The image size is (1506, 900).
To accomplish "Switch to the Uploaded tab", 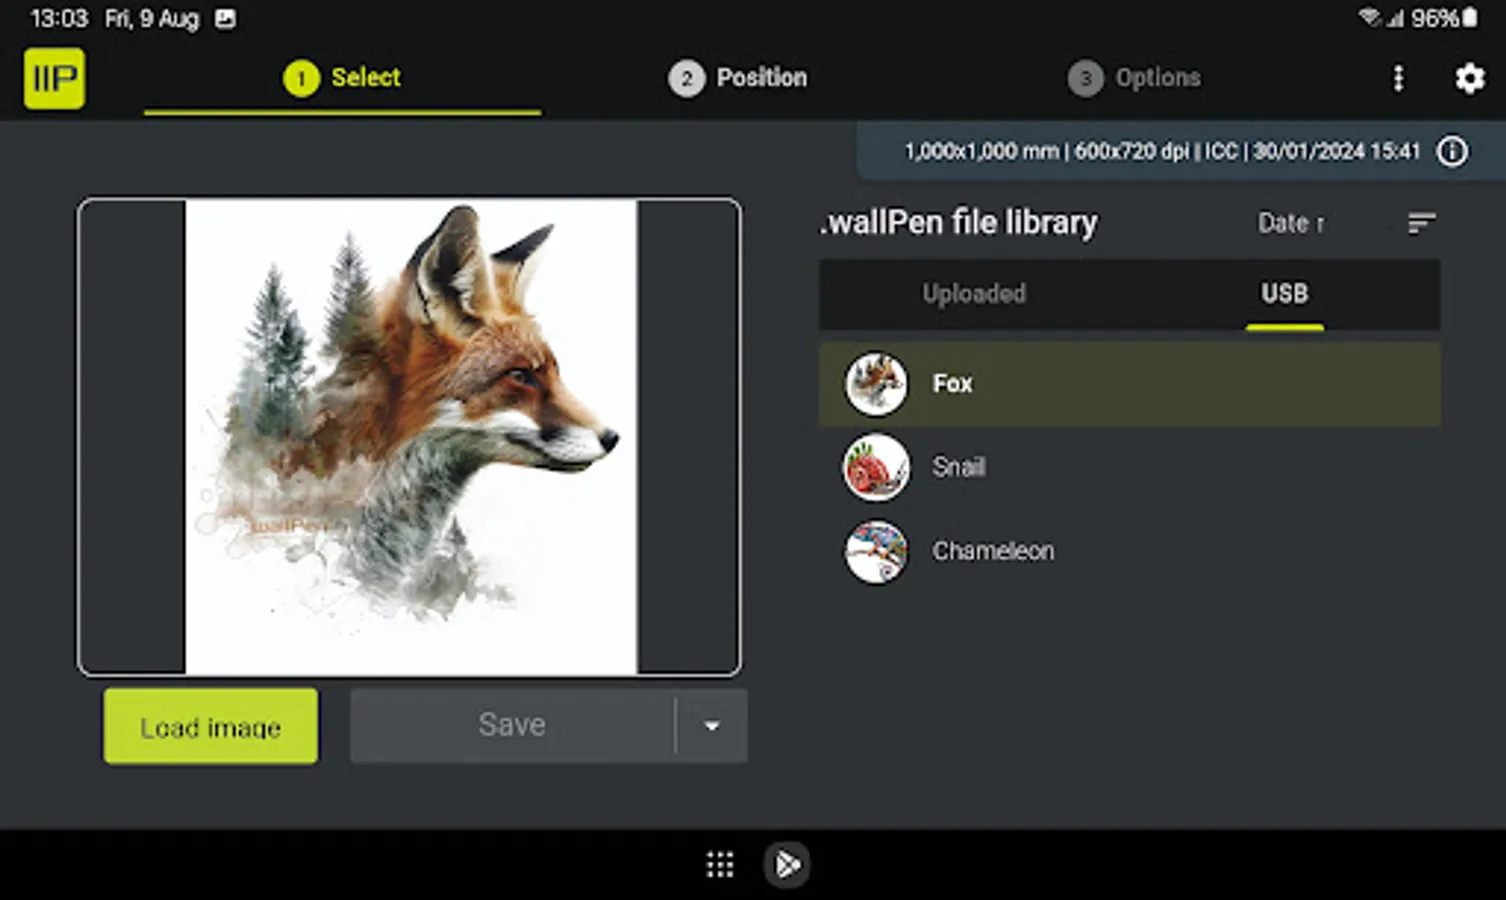I will (973, 294).
